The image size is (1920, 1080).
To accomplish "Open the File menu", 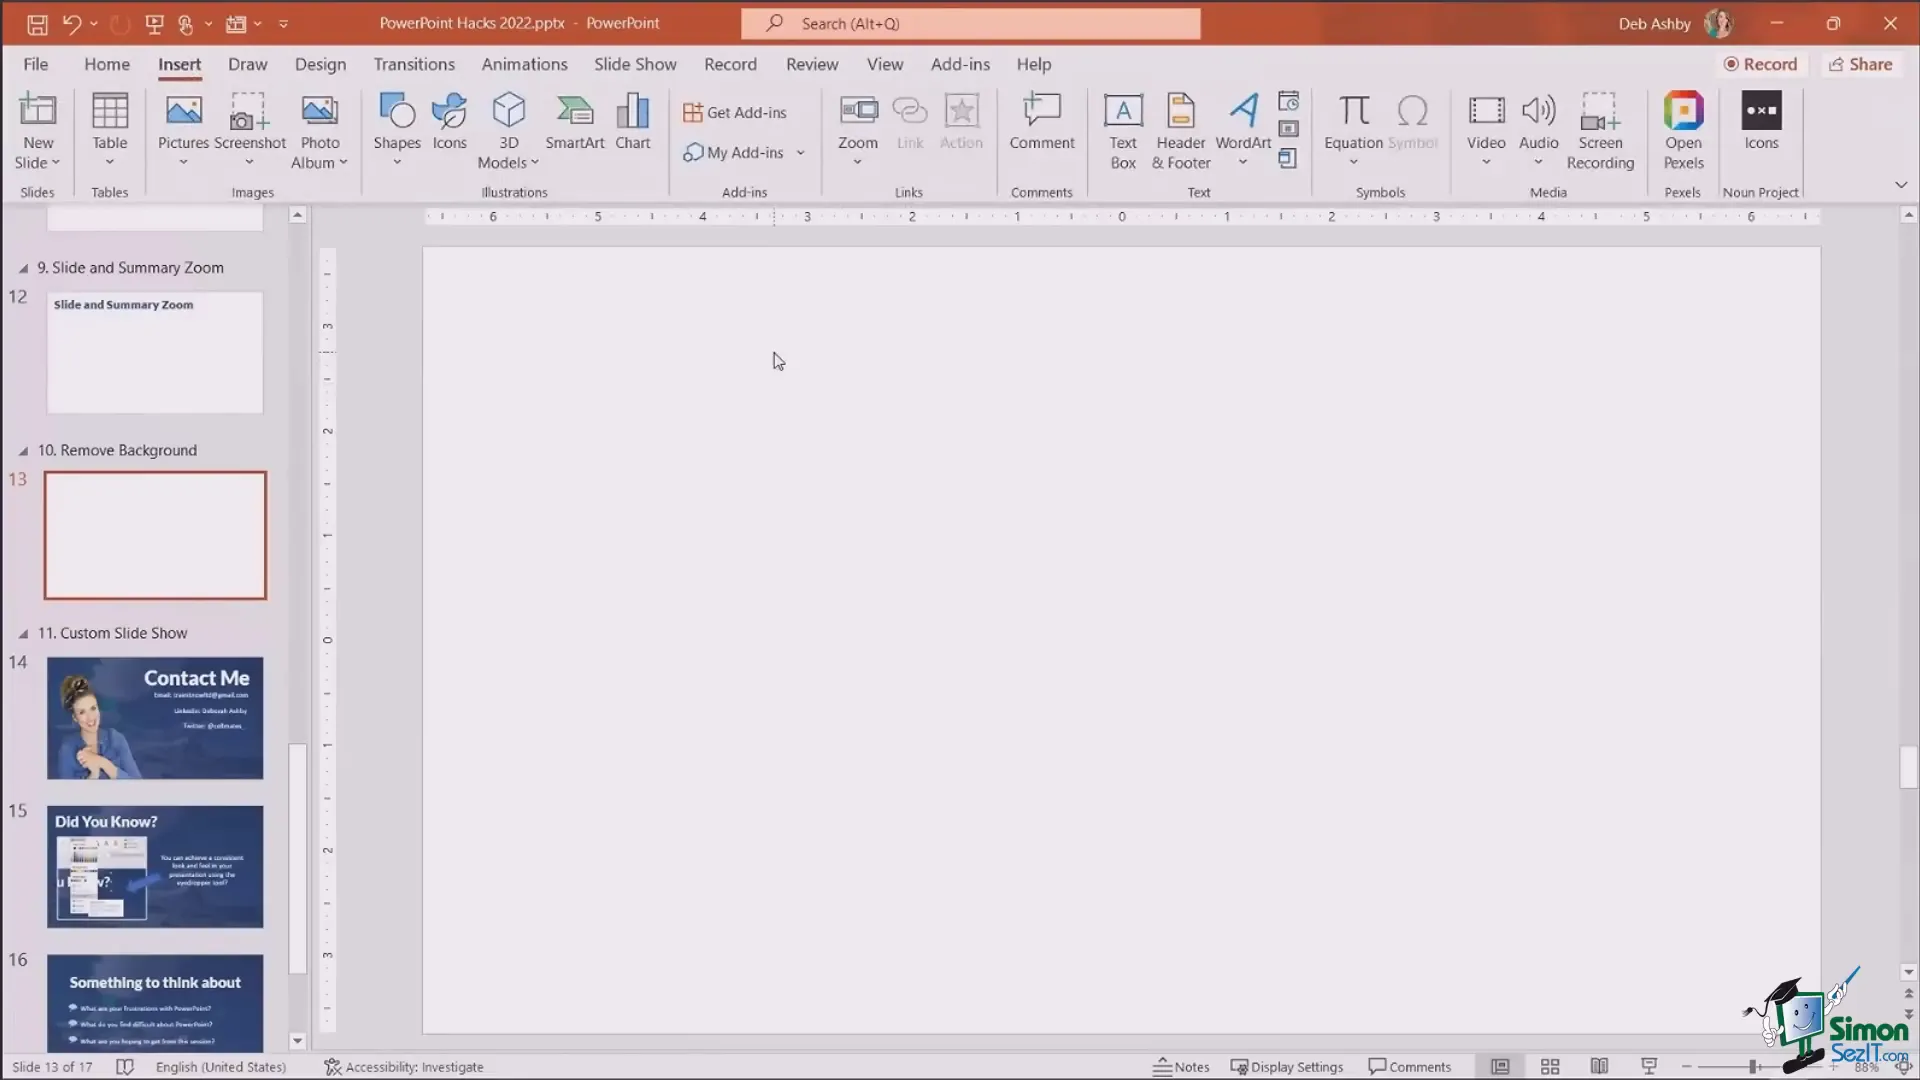I will [x=36, y=64].
